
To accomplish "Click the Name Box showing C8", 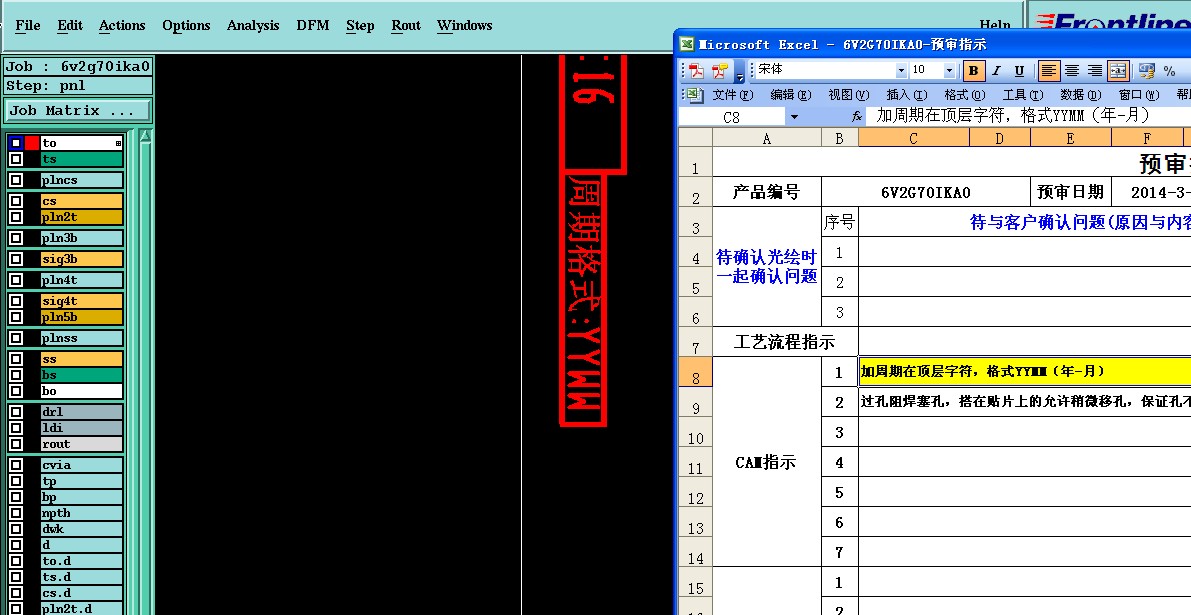I will tap(732, 117).
